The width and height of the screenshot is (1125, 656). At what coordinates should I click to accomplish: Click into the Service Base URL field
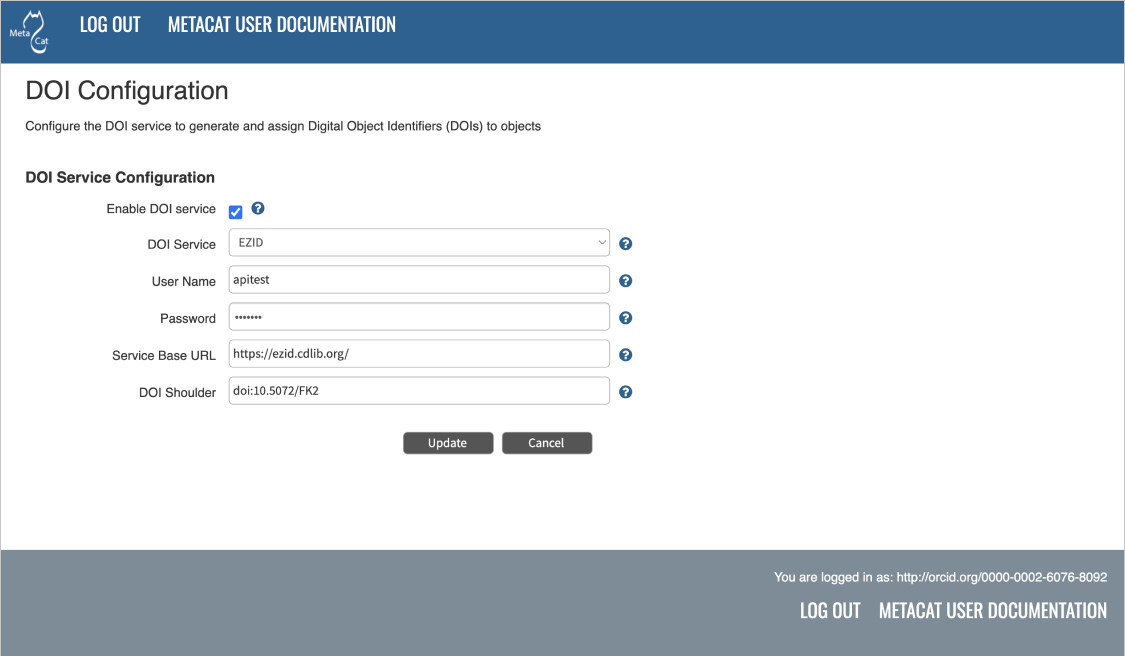419,354
